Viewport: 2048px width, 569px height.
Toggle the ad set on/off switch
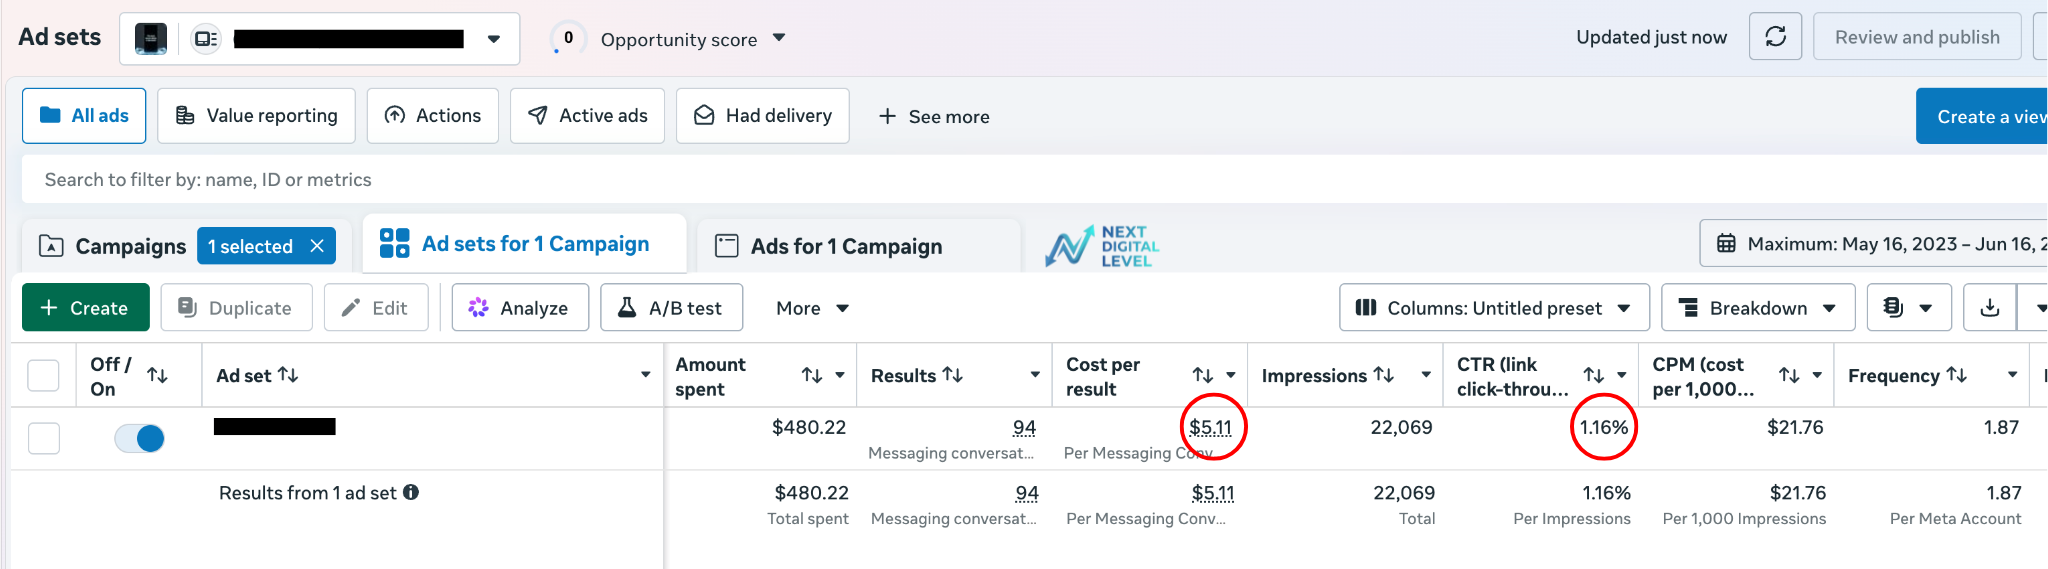139,438
